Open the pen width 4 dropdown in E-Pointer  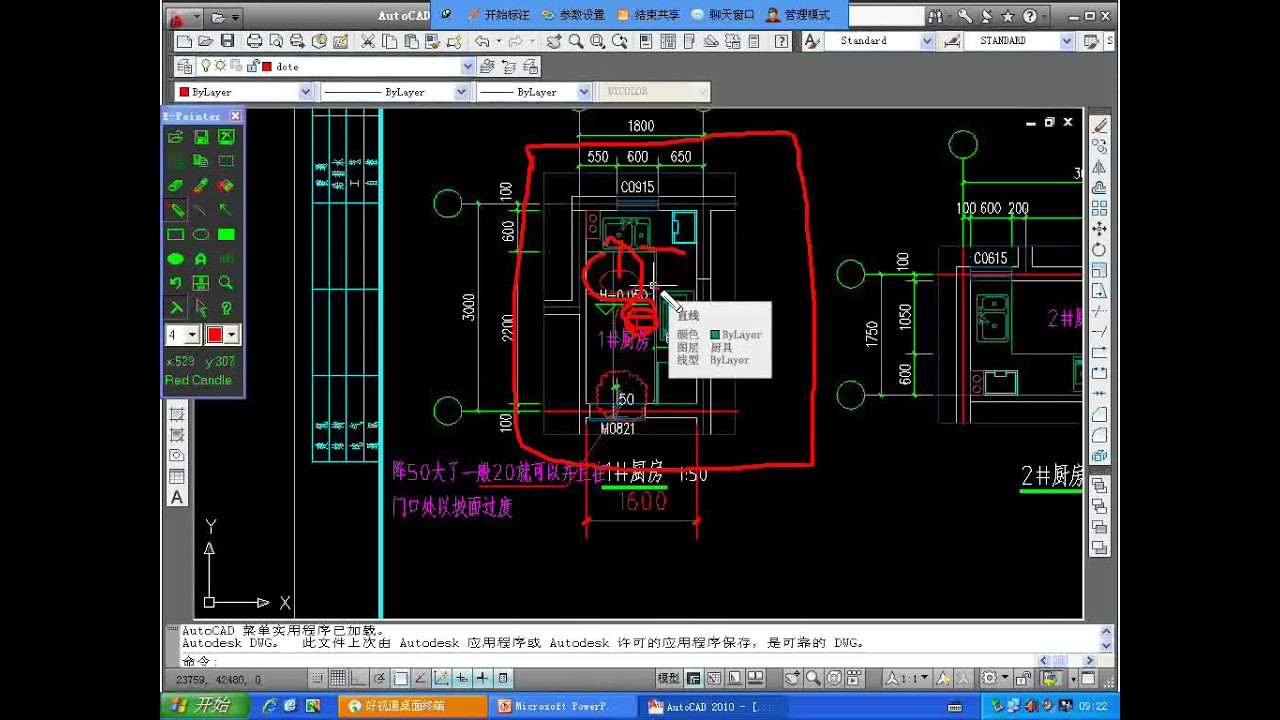coord(191,335)
